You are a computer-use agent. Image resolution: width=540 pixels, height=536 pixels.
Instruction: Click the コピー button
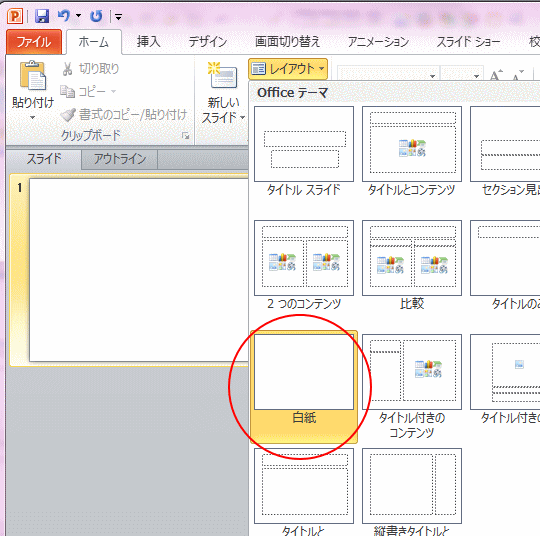[x=88, y=92]
